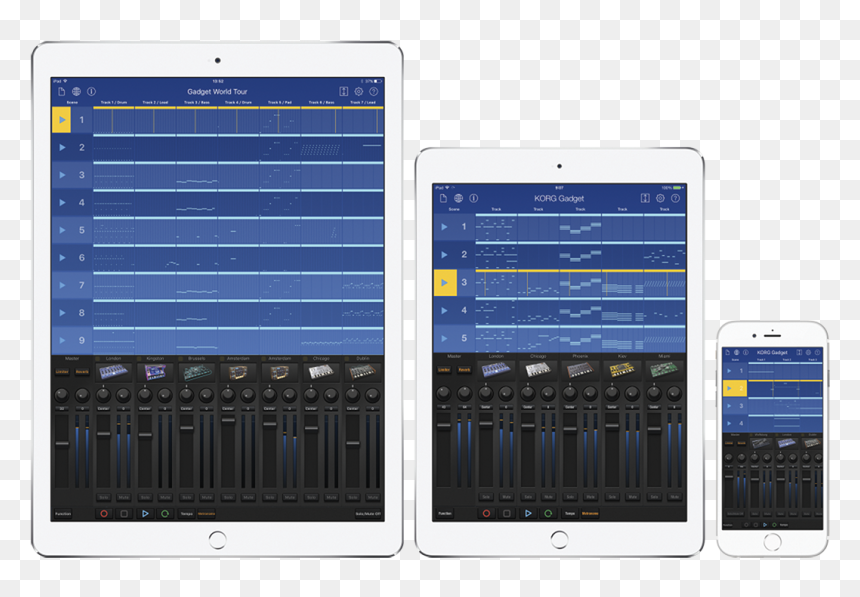860x597 pixels.
Task: Open the Function button on the middle iPad
Action: click(x=445, y=514)
